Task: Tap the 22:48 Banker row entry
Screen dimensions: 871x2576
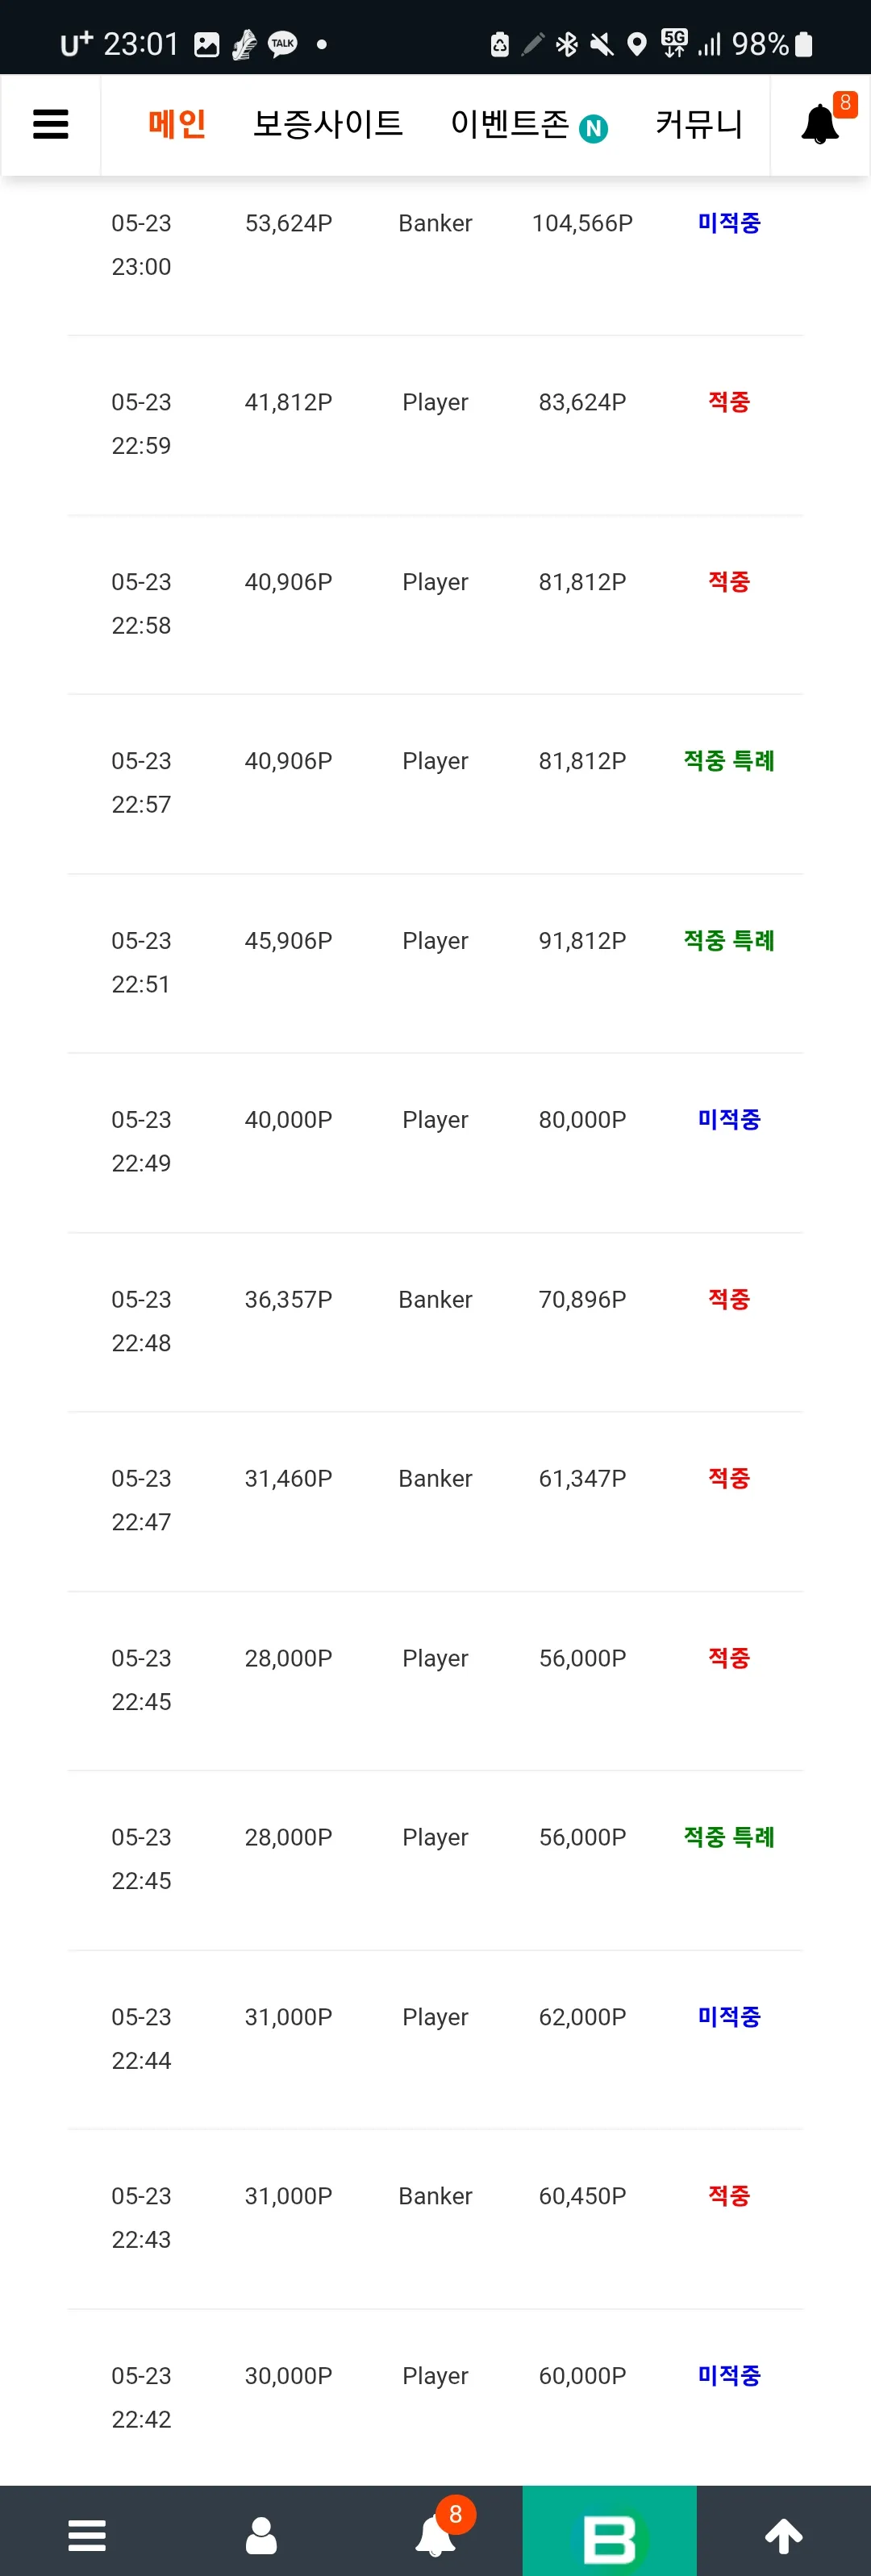Action: tap(435, 1321)
